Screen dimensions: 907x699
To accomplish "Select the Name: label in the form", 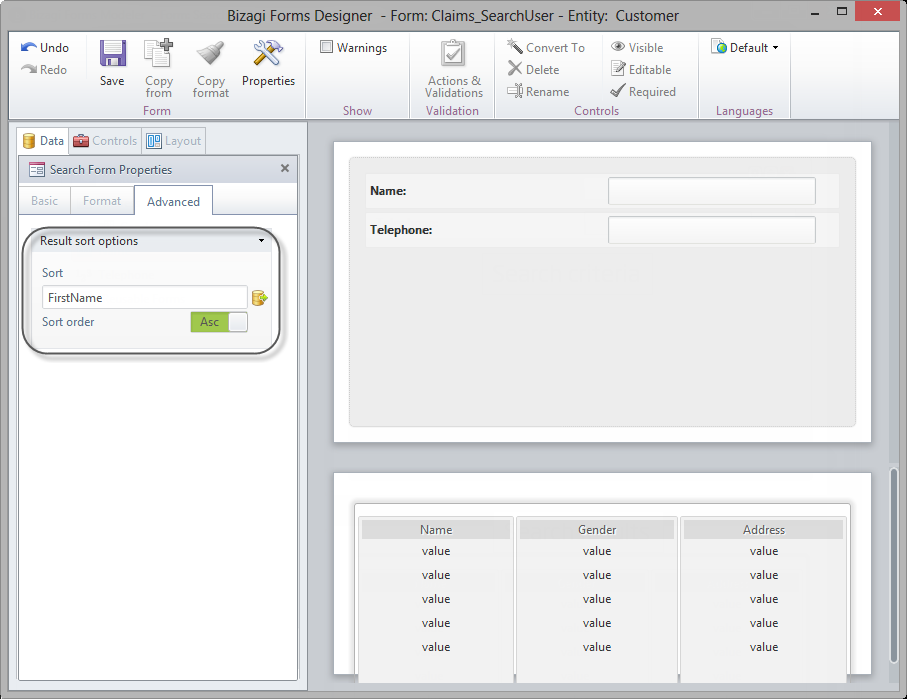I will click(388, 191).
